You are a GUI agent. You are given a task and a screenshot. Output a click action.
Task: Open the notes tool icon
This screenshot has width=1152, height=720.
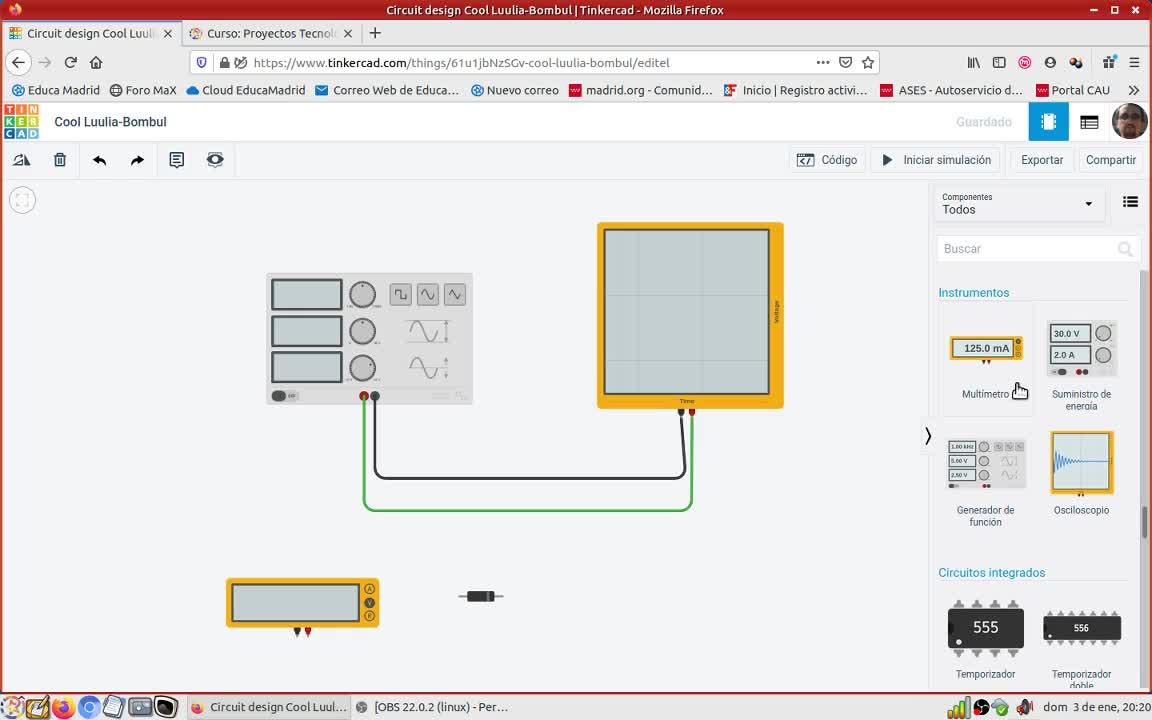tap(177, 160)
